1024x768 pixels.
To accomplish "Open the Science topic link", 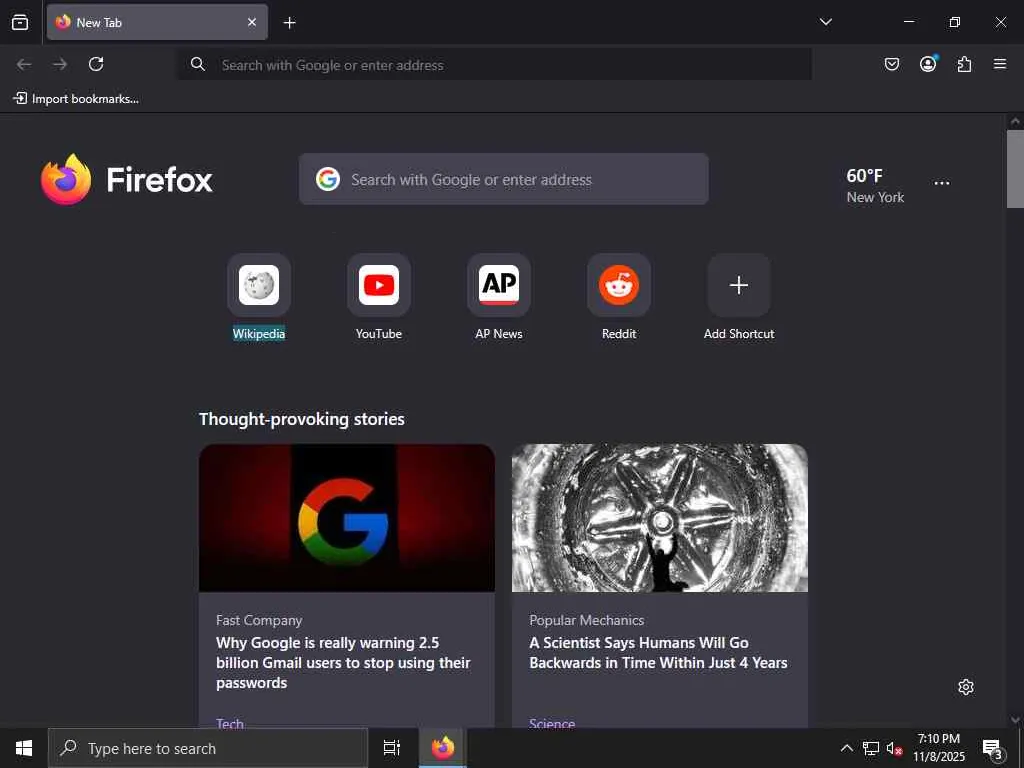I will tap(552, 723).
